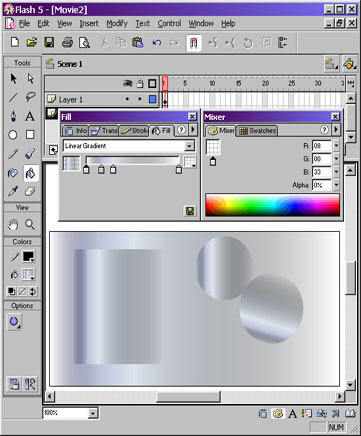Toggle Layer 1 blue outline square

click(x=153, y=99)
